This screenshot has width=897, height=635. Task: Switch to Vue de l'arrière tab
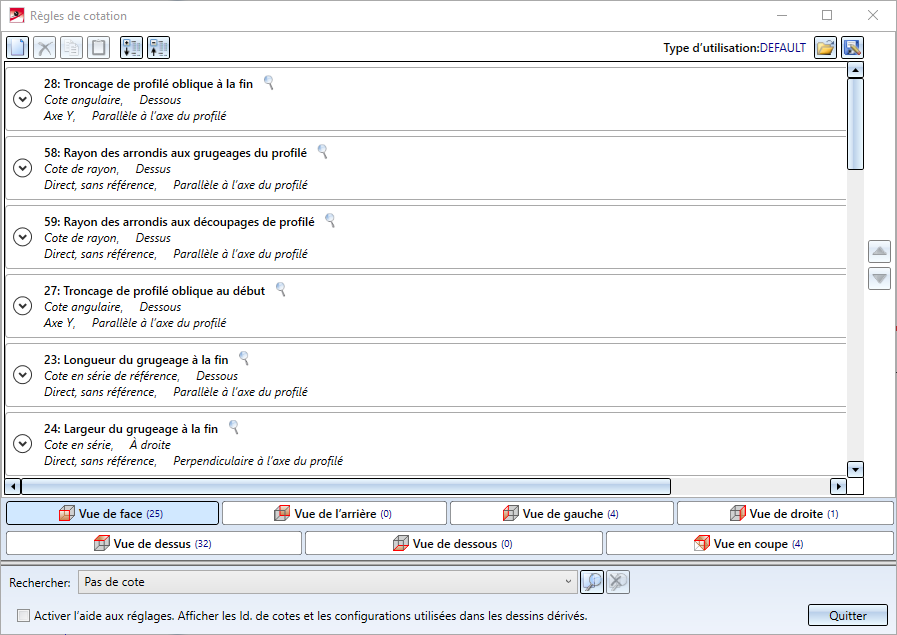pyautogui.click(x=334, y=513)
